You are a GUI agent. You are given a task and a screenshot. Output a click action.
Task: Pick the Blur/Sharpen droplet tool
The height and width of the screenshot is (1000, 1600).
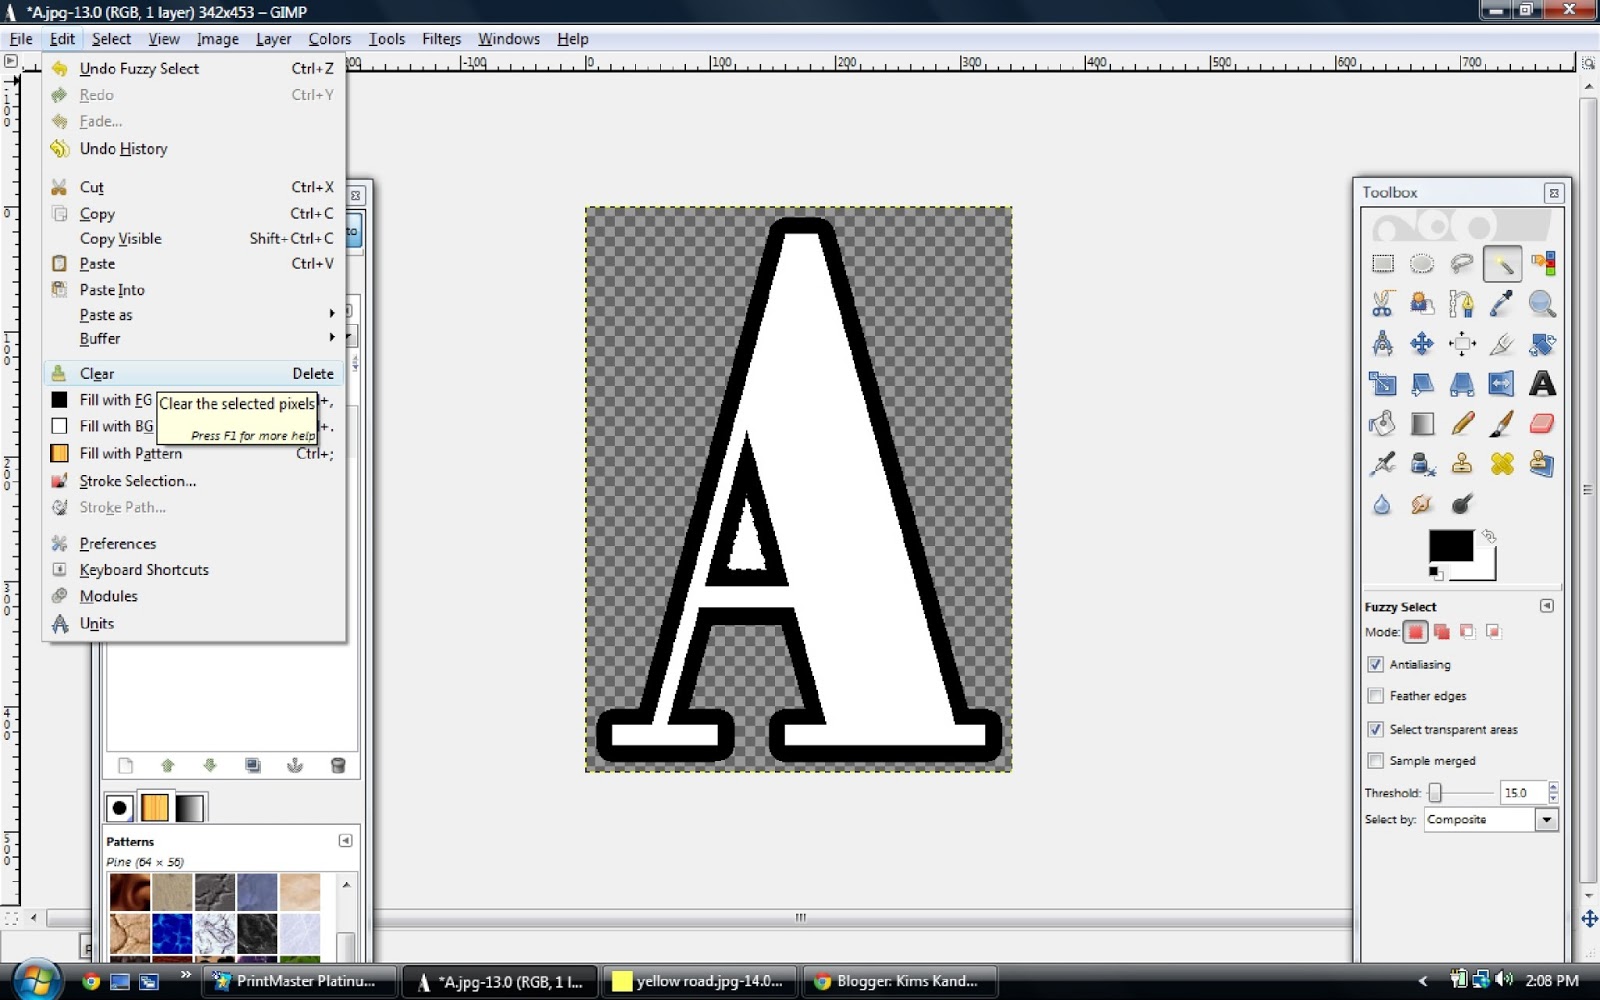pos(1382,504)
